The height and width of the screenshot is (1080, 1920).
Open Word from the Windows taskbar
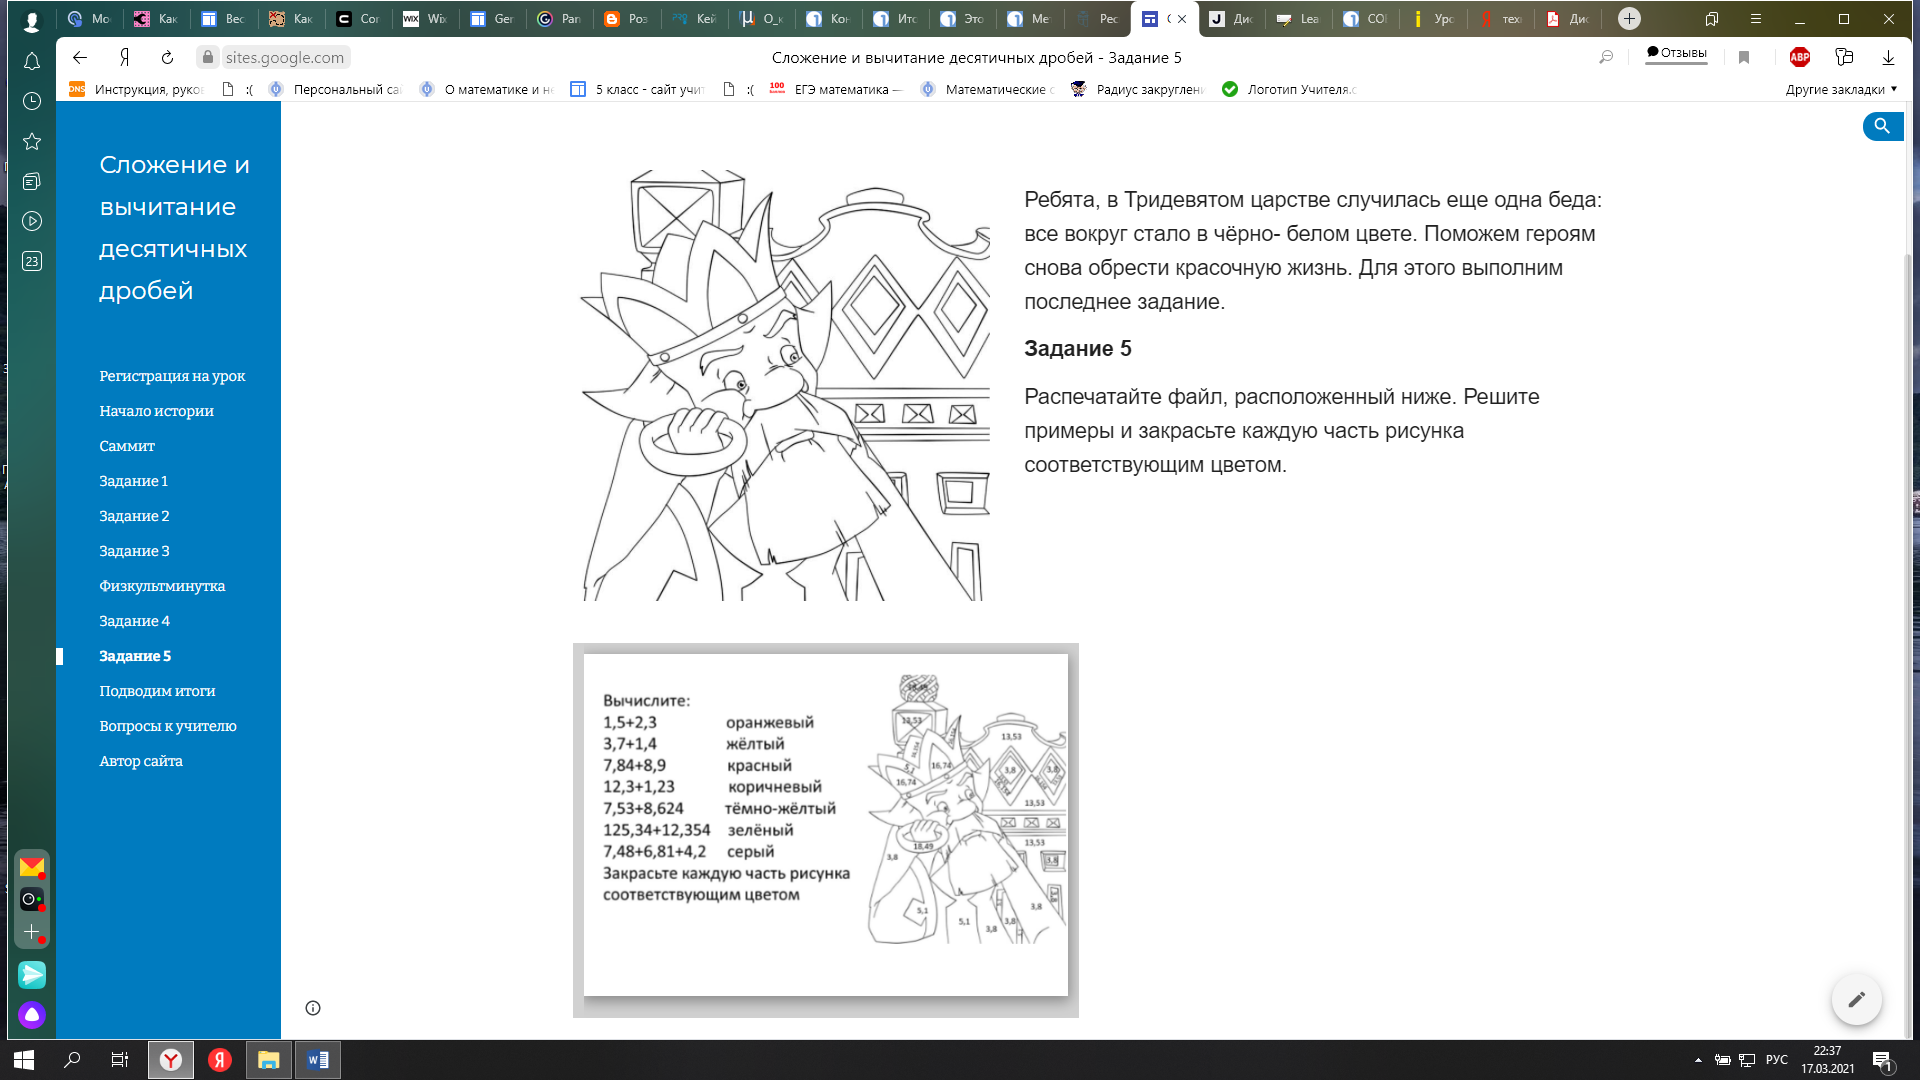pos(318,1060)
